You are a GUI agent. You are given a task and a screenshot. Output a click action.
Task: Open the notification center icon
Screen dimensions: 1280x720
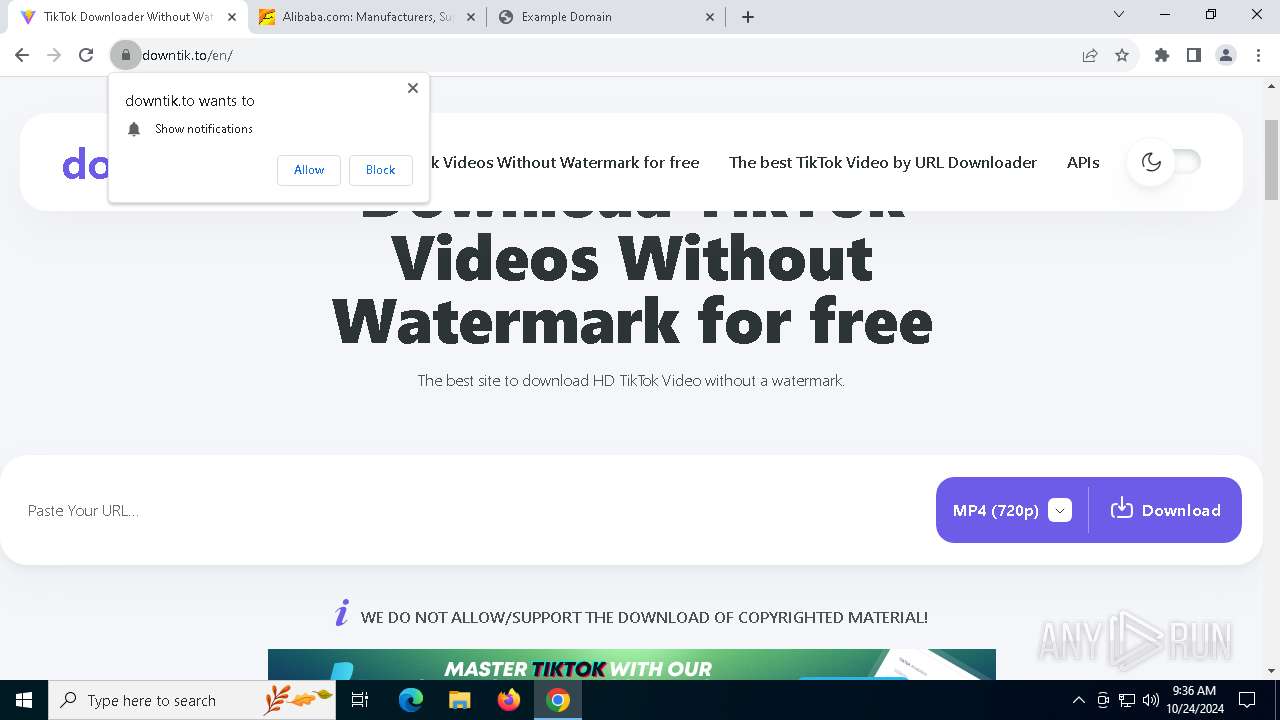(x=1248, y=700)
